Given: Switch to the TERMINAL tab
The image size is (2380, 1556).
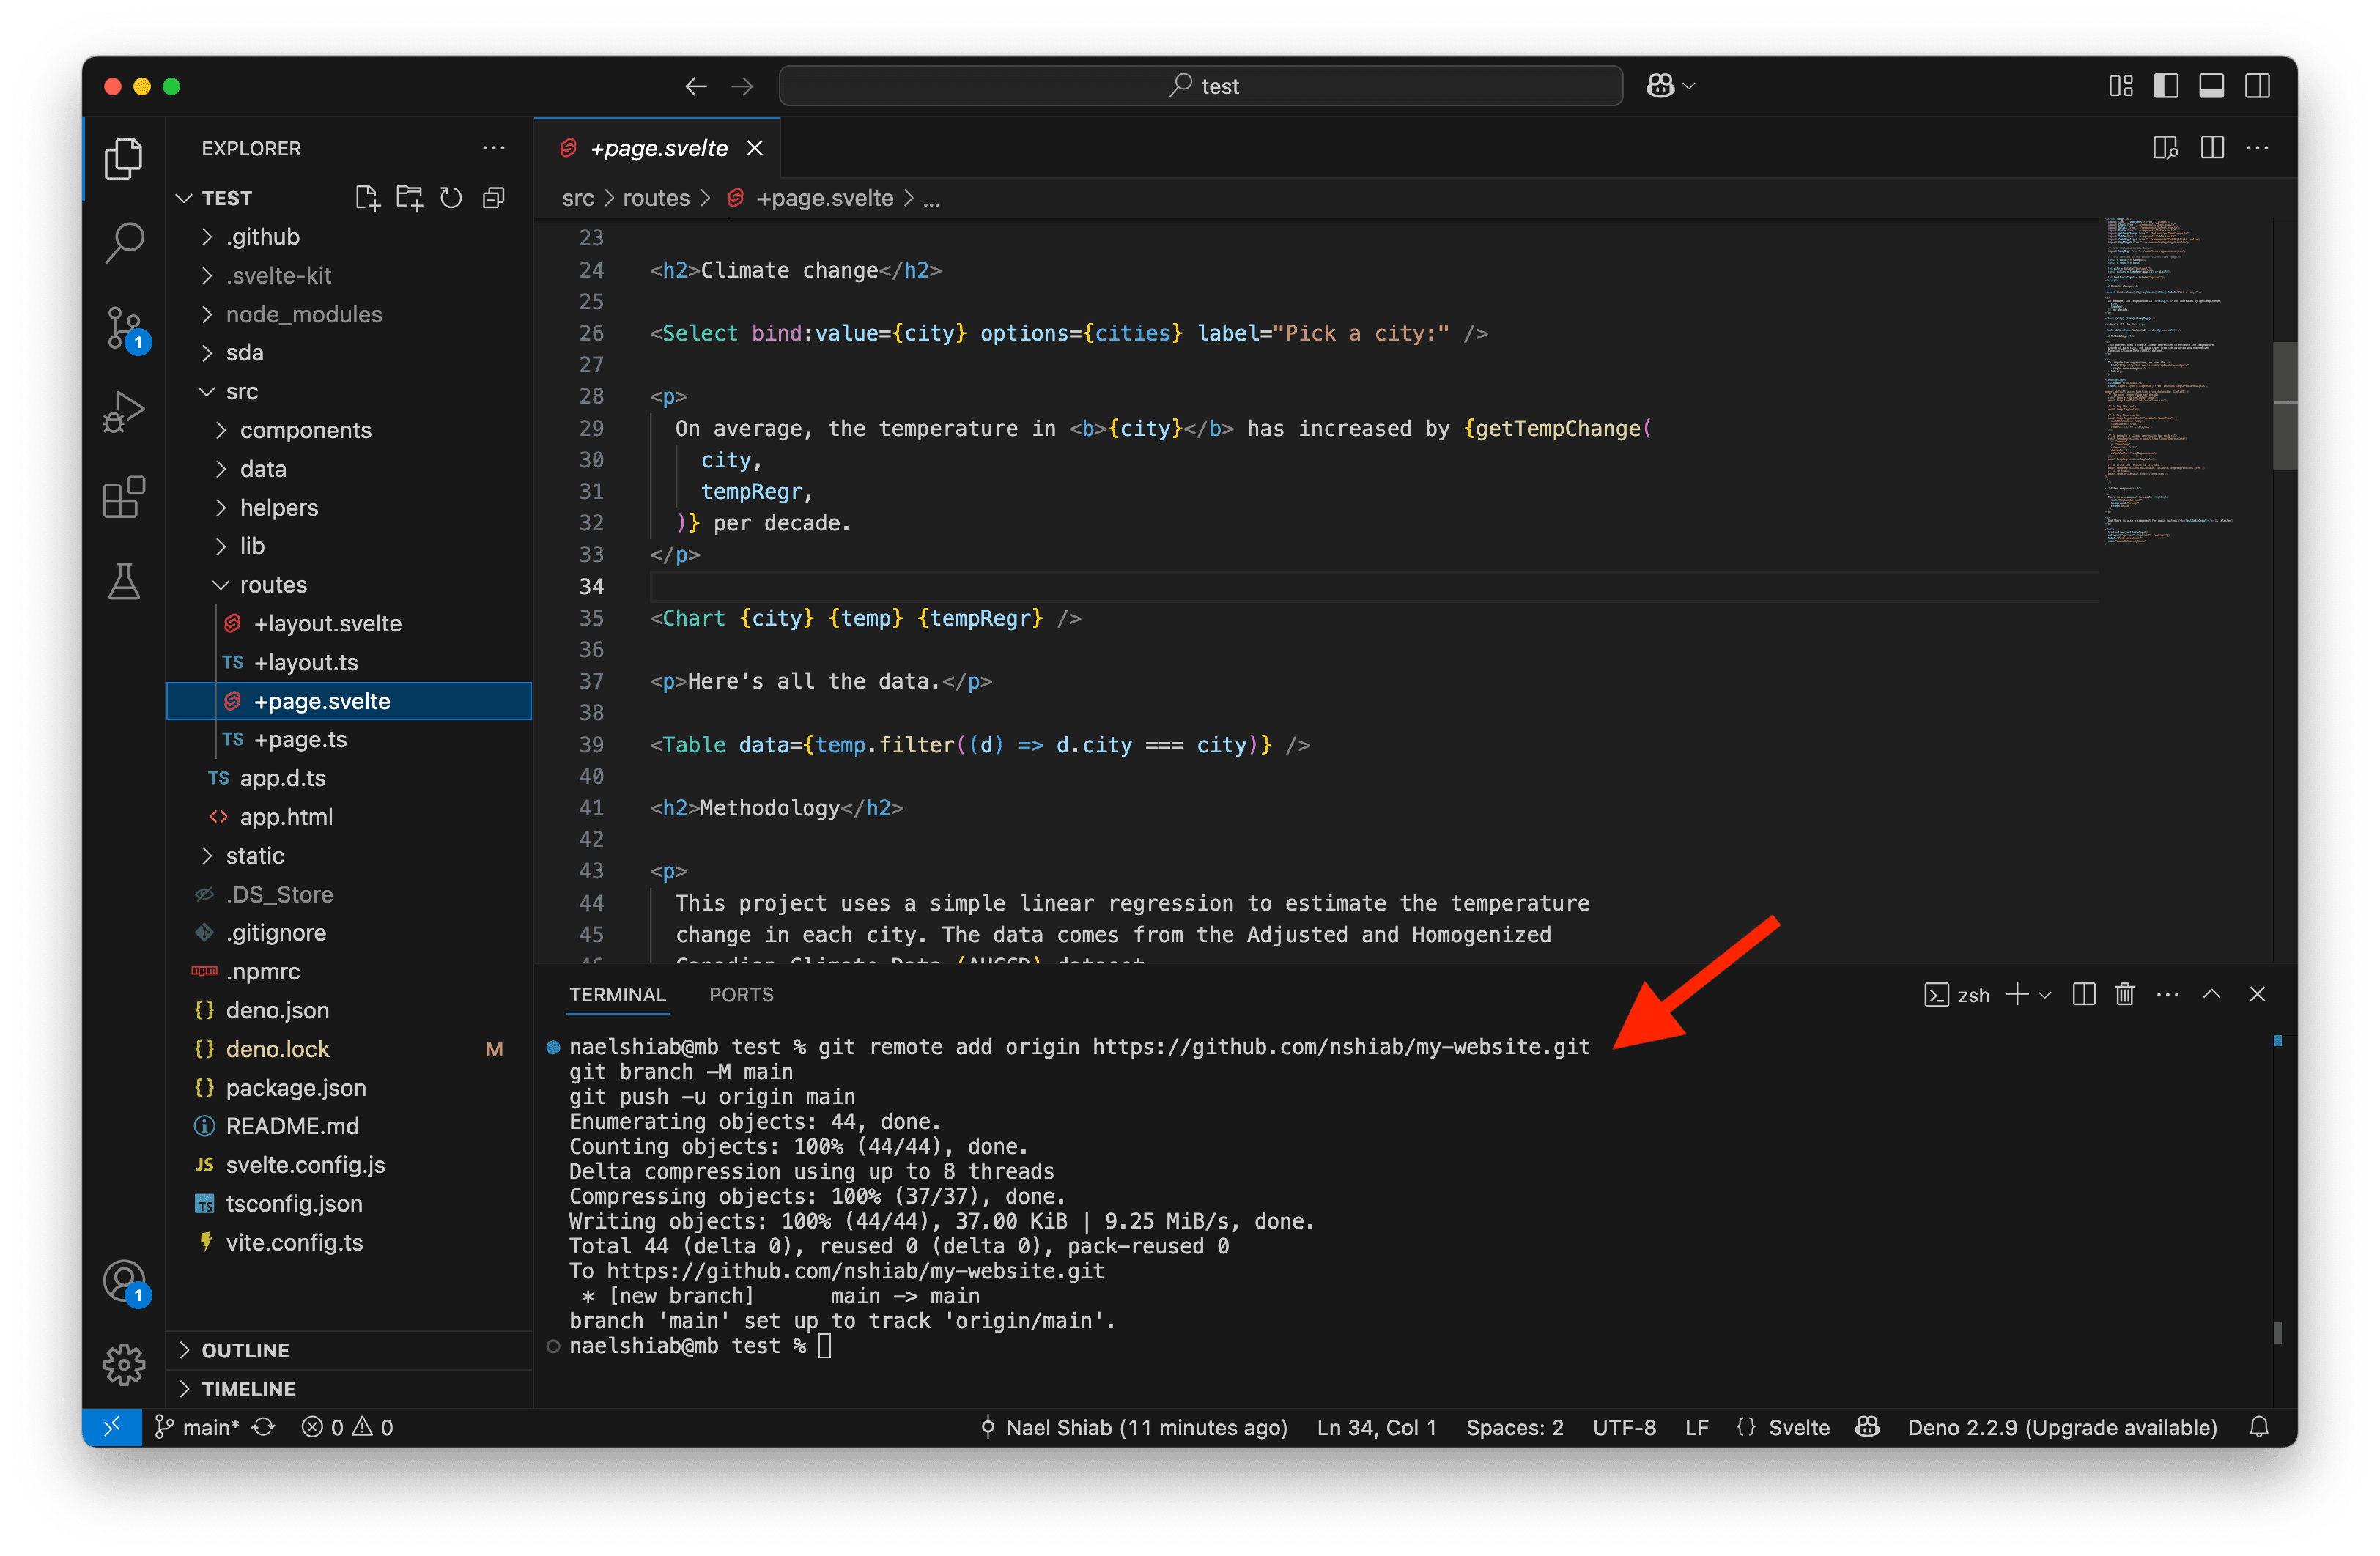Looking at the screenshot, I should [617, 995].
